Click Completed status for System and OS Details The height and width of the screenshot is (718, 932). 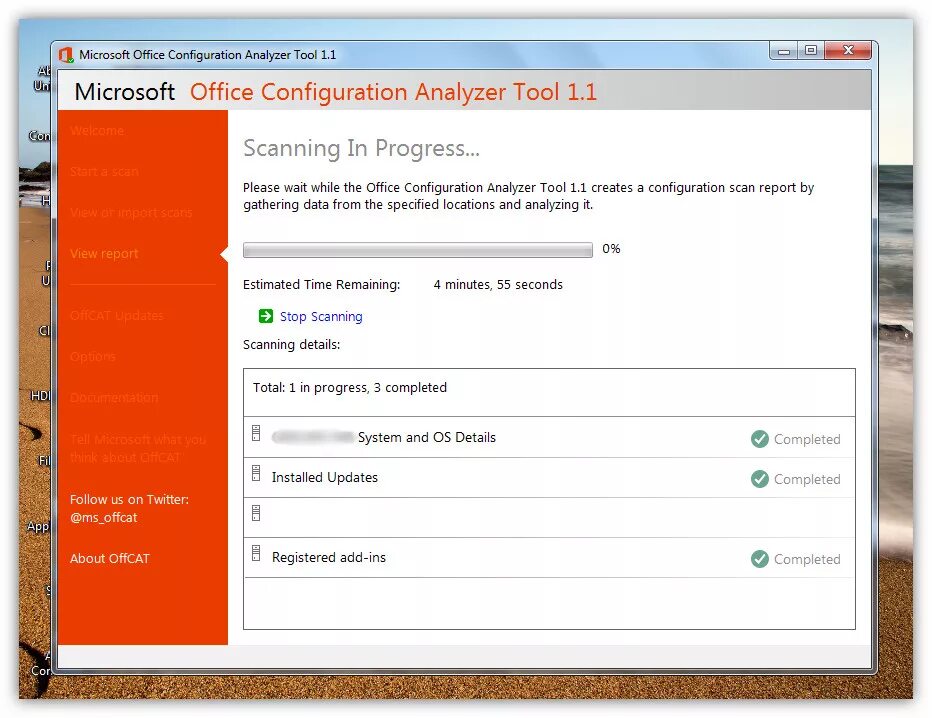click(807, 440)
